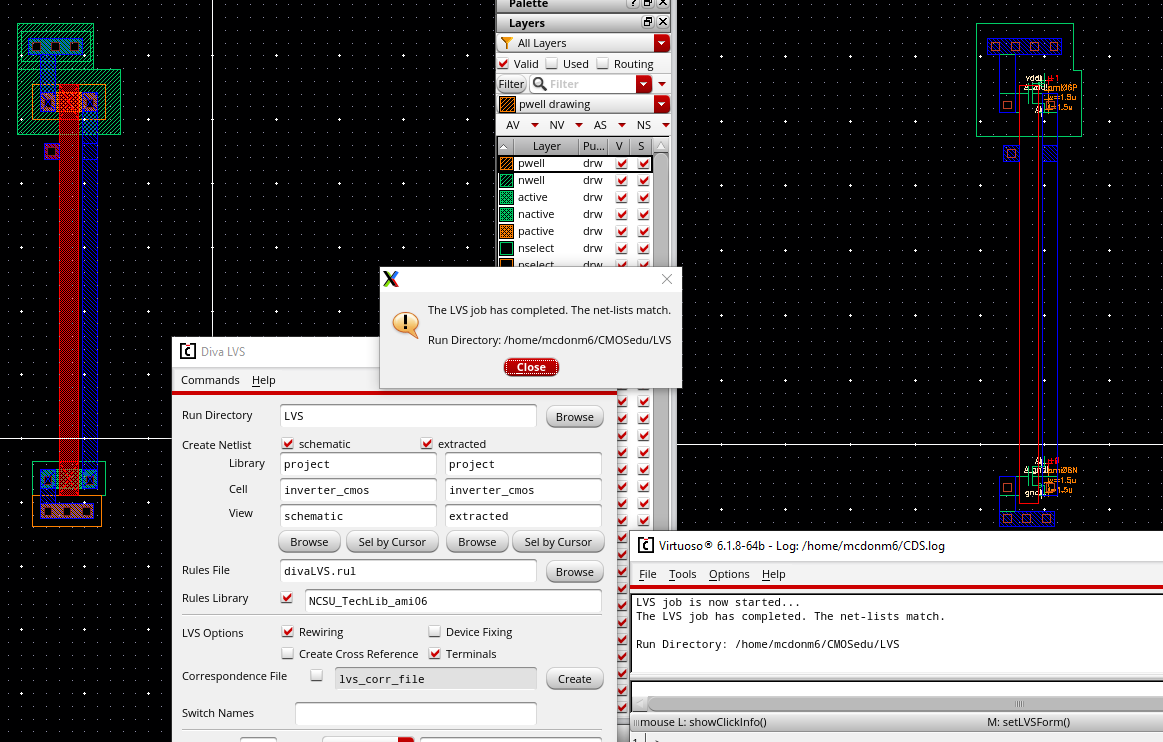Viewport: 1163px width, 742px height.
Task: Open the Filter history dropdown arrow
Action: (644, 84)
